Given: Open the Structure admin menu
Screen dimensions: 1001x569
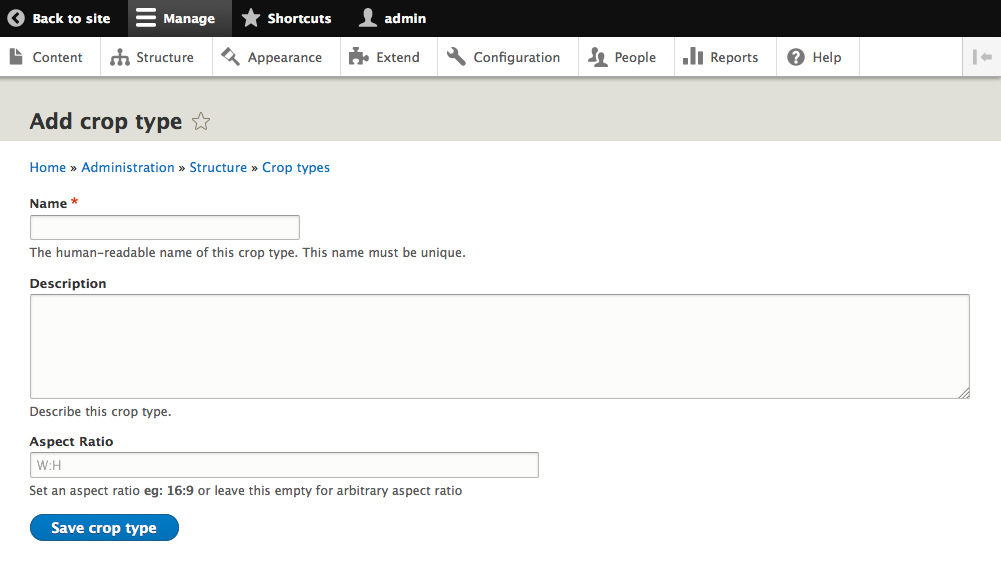Looking at the screenshot, I should pos(153,57).
